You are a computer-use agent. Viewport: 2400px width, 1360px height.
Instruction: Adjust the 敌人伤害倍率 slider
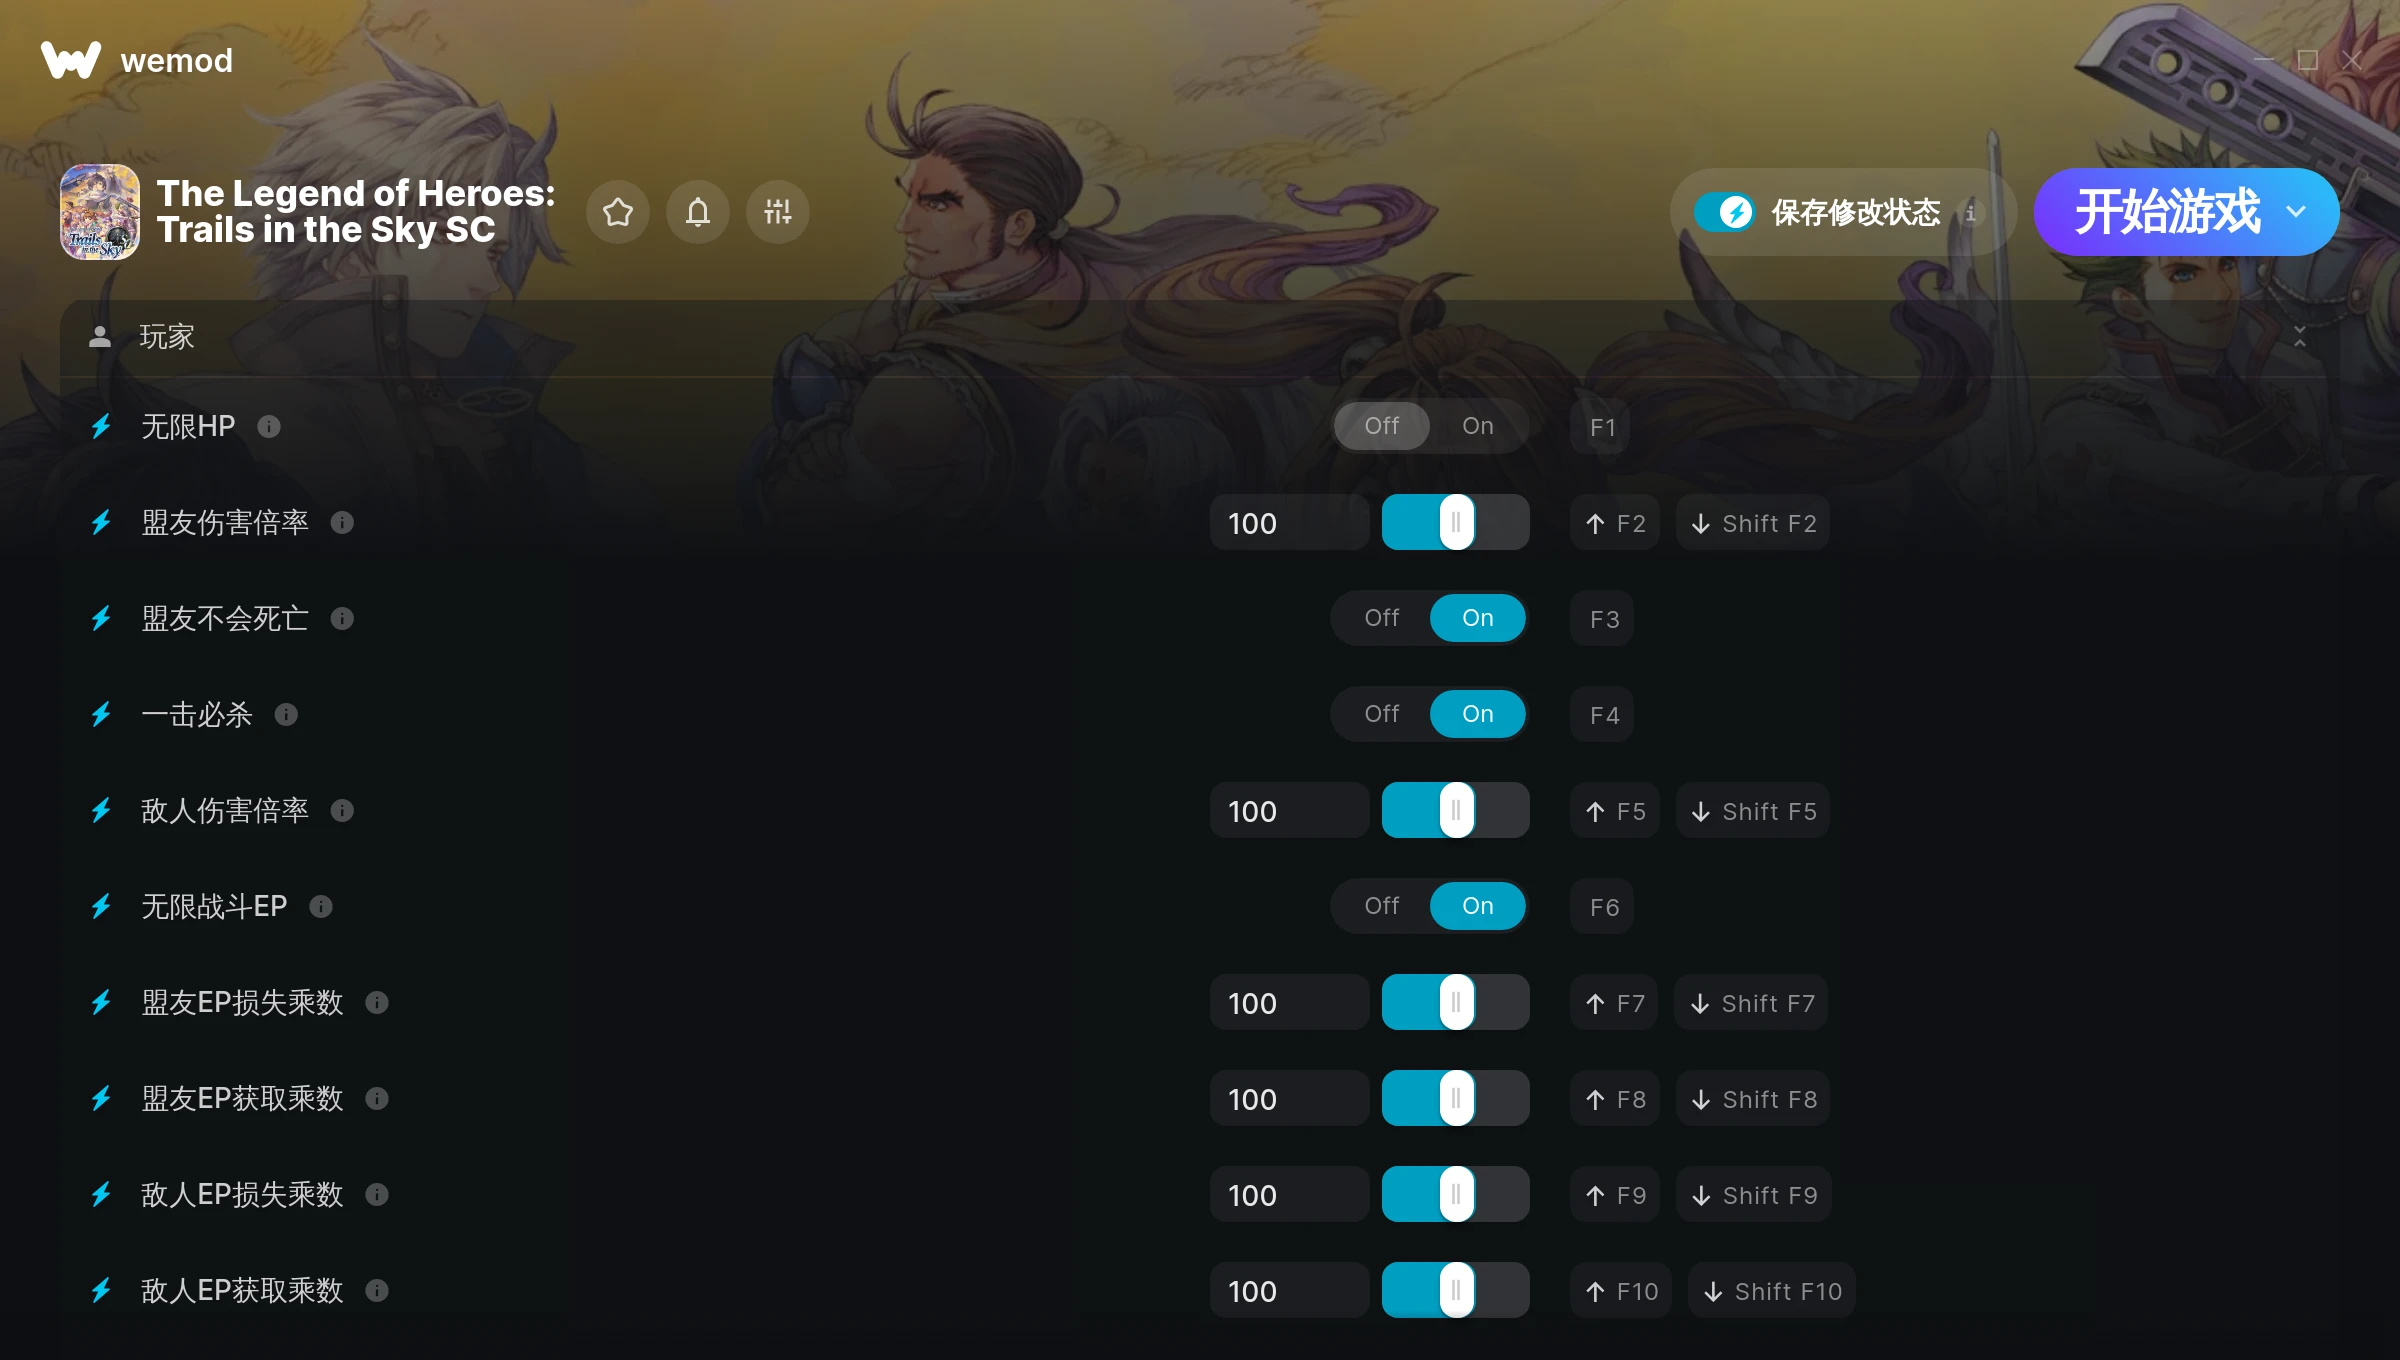(x=1456, y=811)
